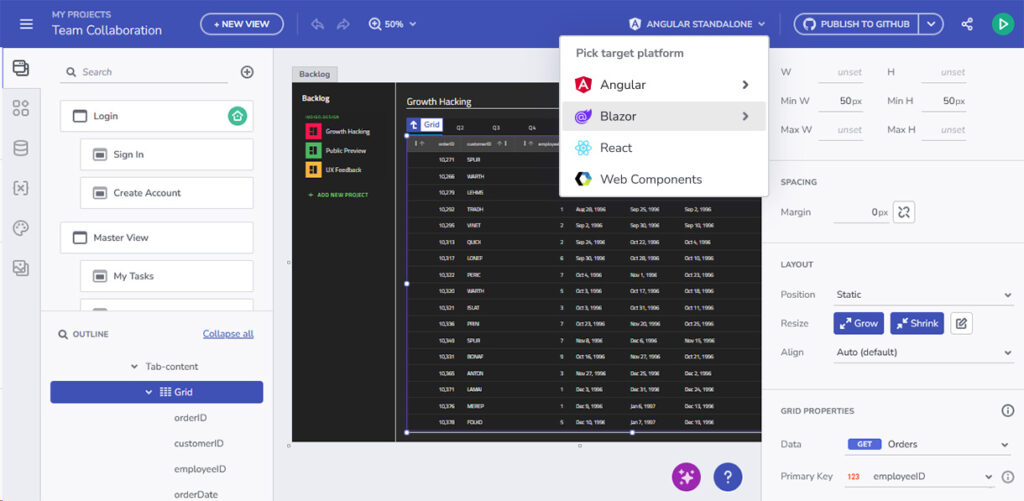This screenshot has width=1024, height=501.
Task: Open the Create Account view
Action: [x=167, y=193]
